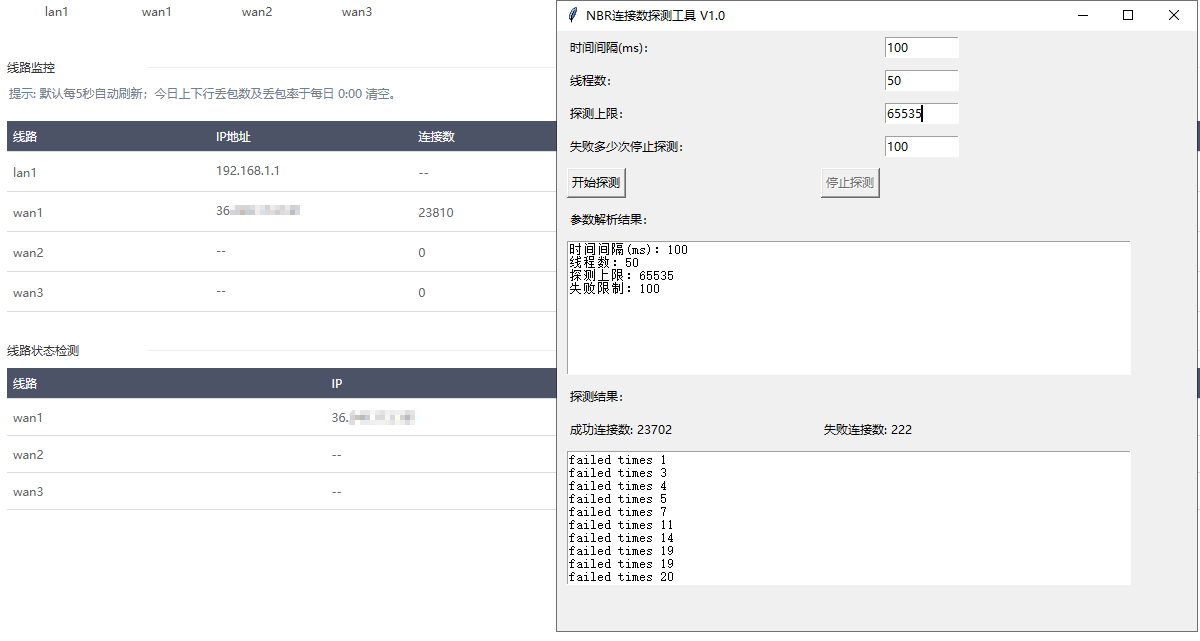
Task: Click the IP地址 column header in 线路监控
Action: click(x=233, y=137)
